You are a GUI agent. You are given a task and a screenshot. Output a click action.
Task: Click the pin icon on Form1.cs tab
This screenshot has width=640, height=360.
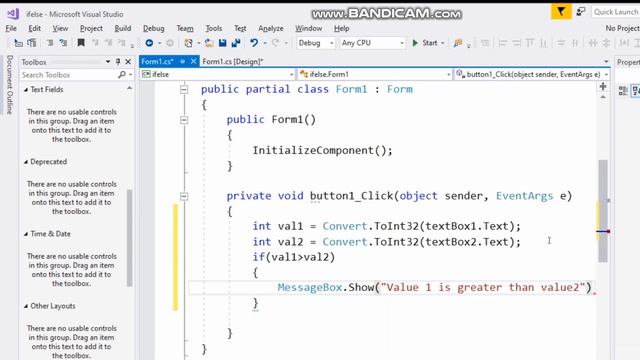(x=182, y=62)
